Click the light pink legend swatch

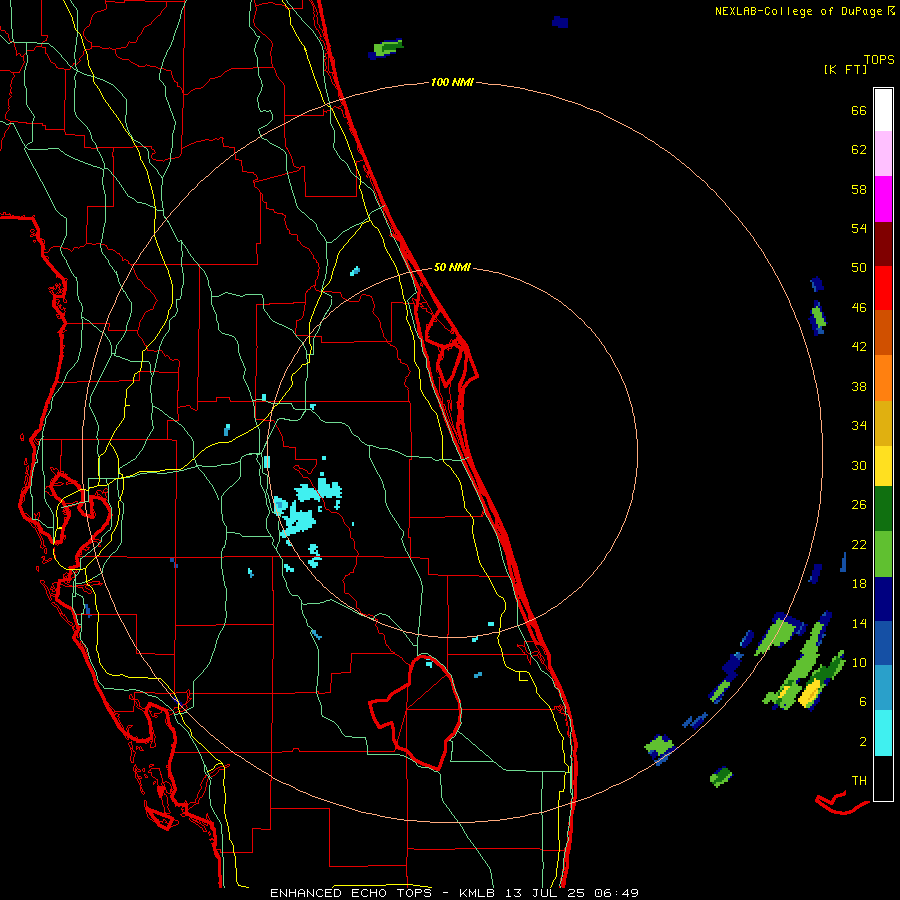[x=883, y=153]
